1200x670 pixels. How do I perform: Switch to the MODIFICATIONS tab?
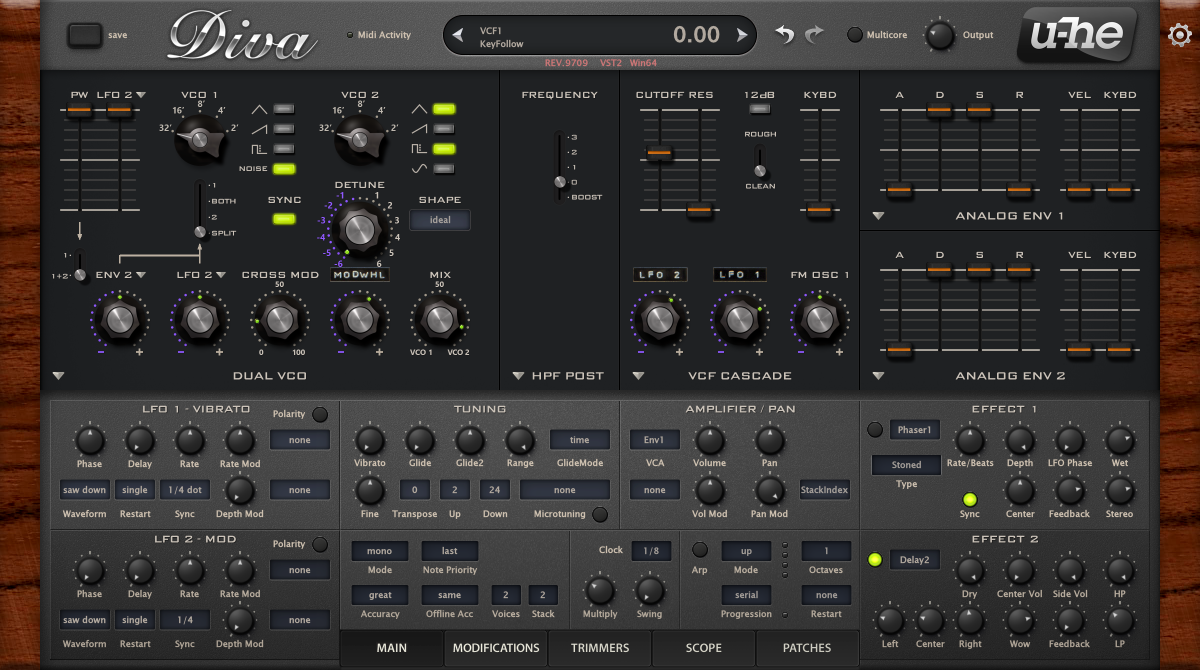(496, 648)
